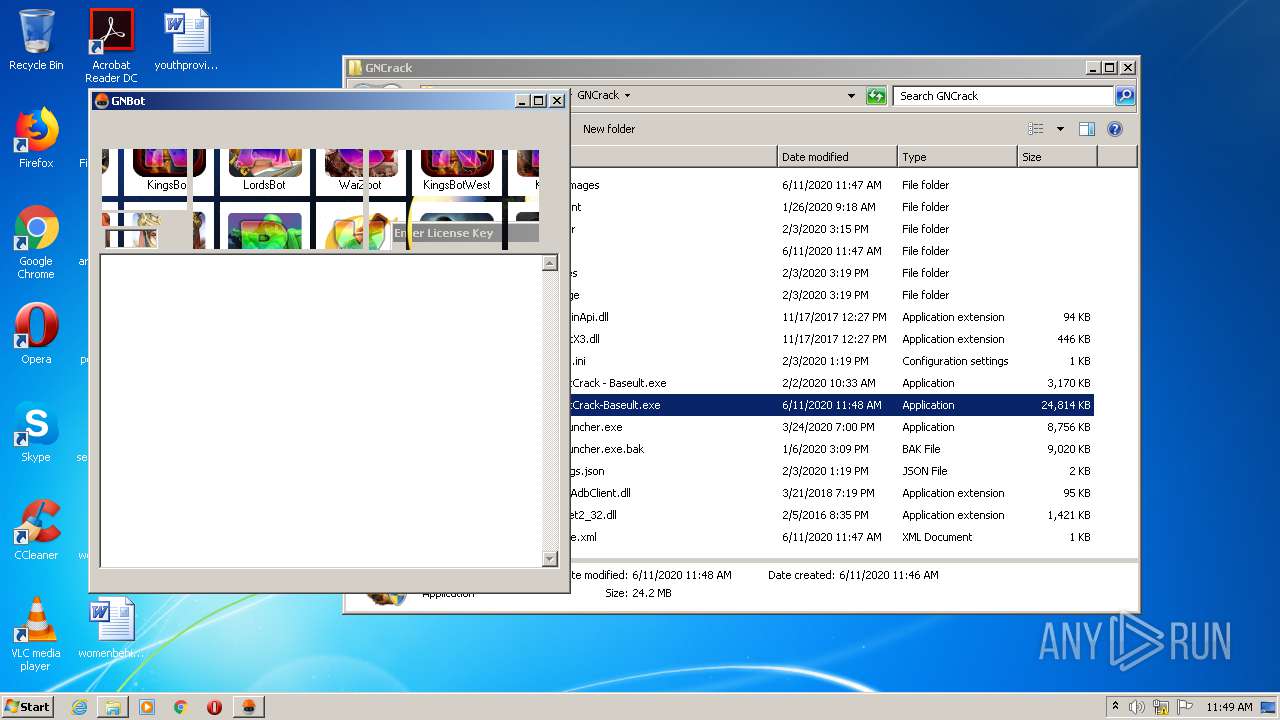Image resolution: width=1280 pixels, height=720 pixels.
Task: Select the Configuration settings .ini row
Action: tap(831, 361)
